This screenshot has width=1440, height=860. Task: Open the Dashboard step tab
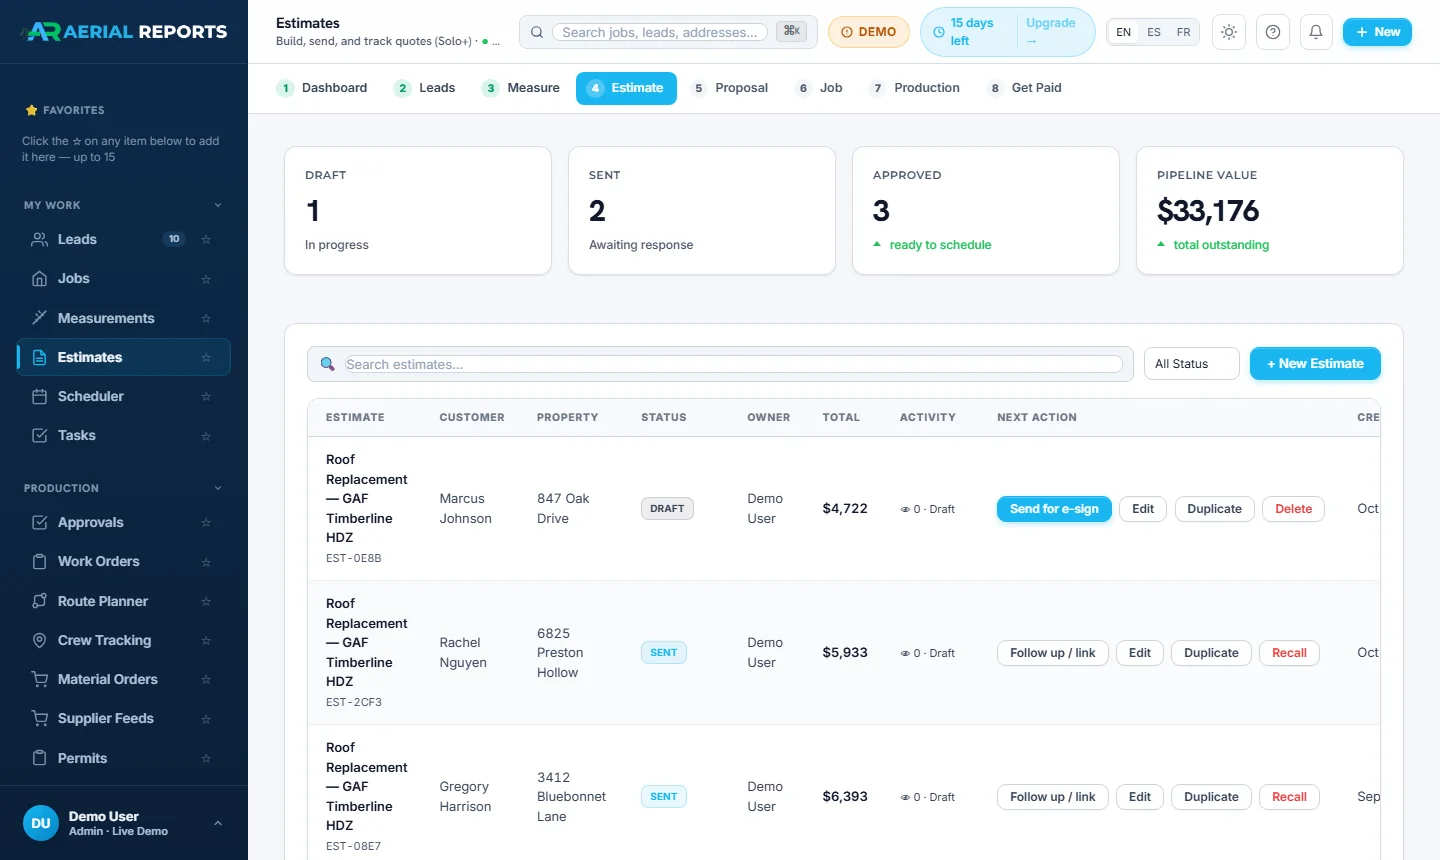point(322,88)
